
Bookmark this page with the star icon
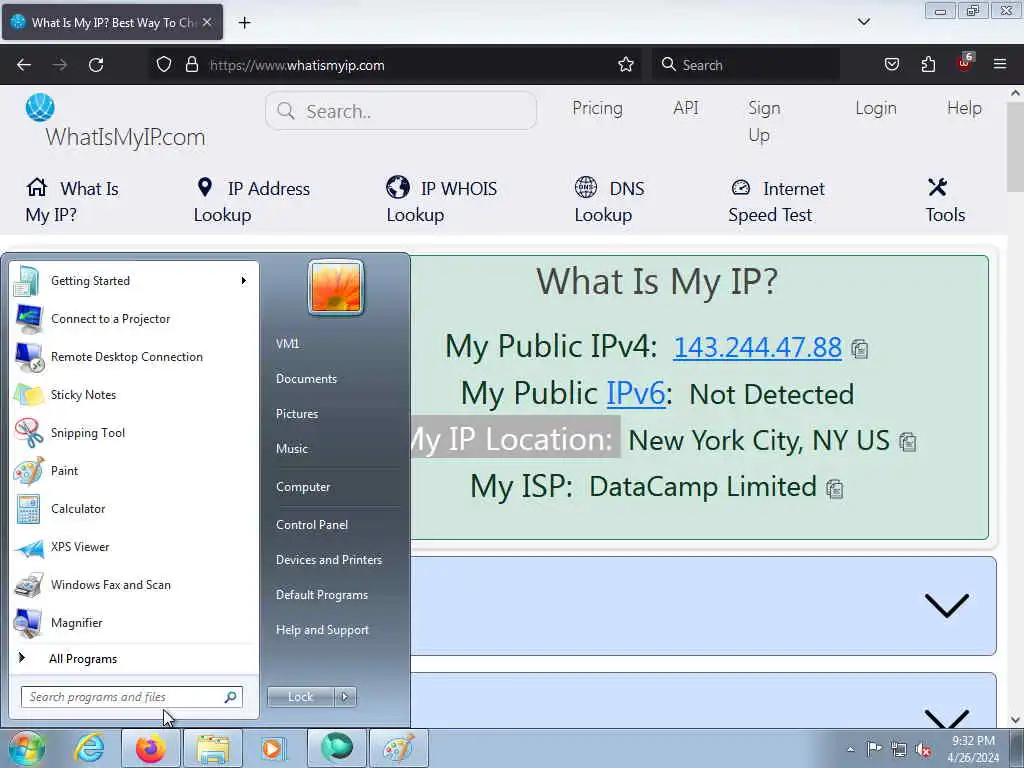626,64
